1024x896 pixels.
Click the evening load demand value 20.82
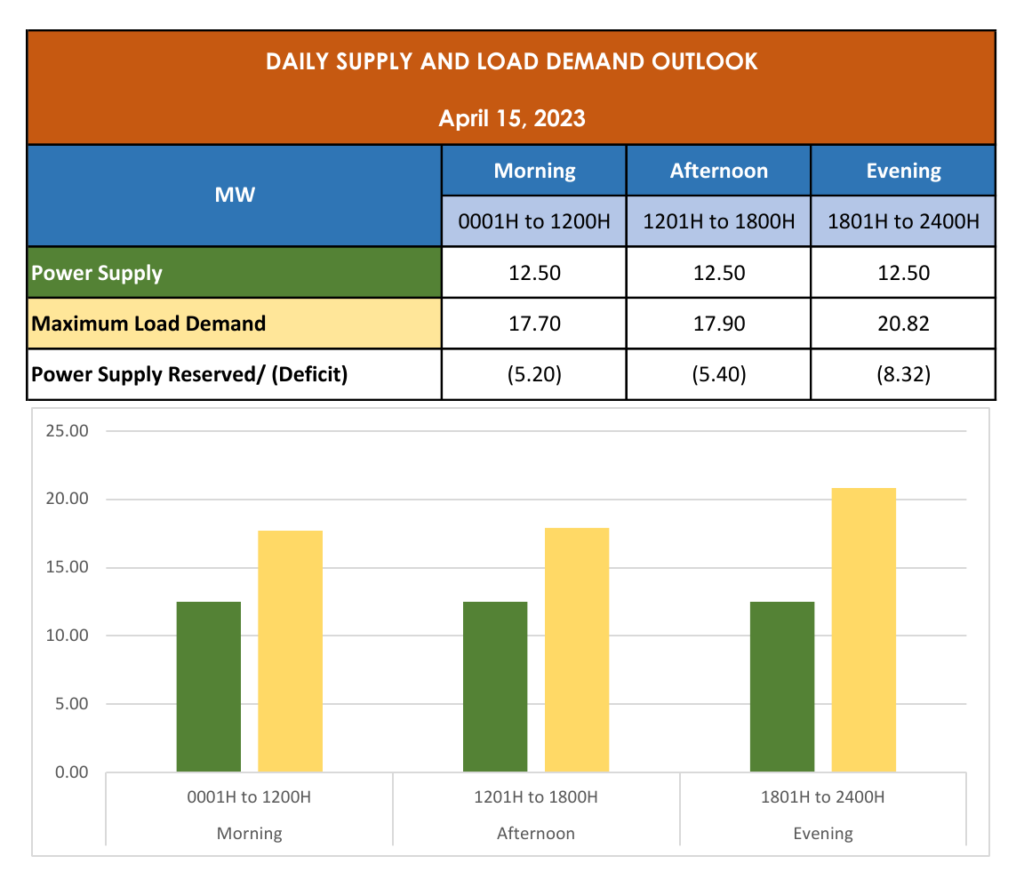(903, 324)
